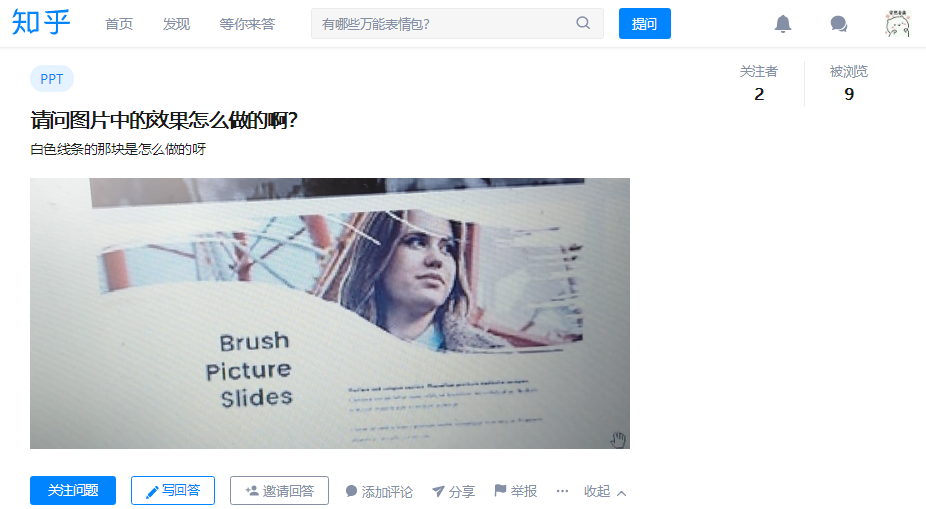926x509 pixels.
Task: Click 举报 report flag
Action: [500, 490]
